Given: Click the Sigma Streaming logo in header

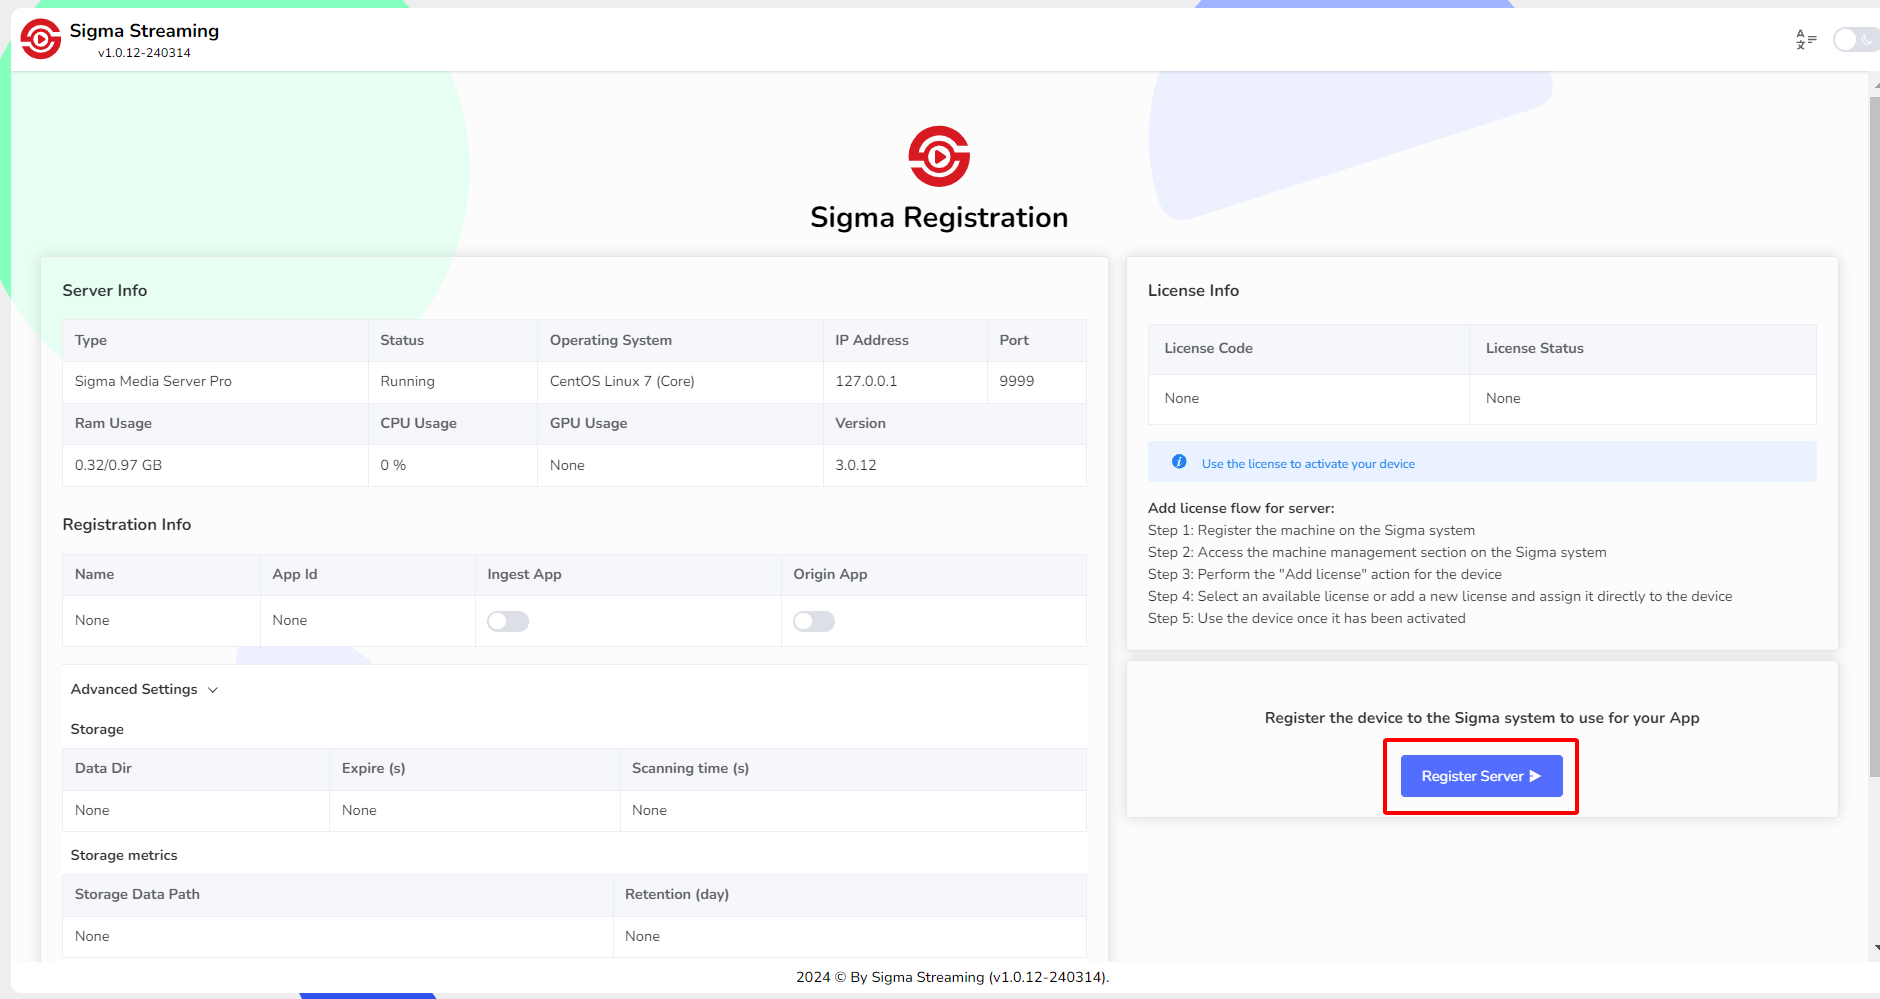Looking at the screenshot, I should (41, 40).
